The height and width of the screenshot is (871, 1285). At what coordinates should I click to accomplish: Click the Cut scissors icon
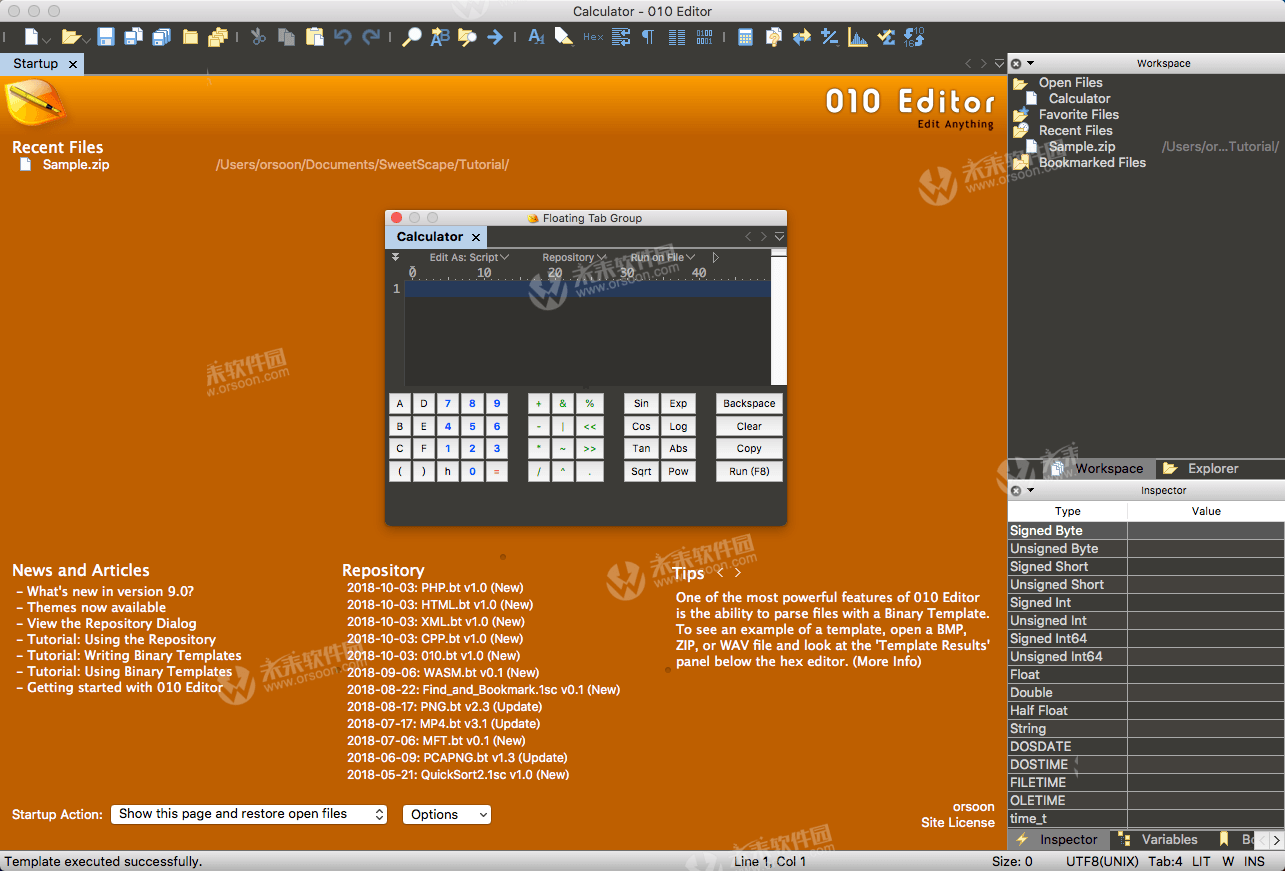click(258, 37)
